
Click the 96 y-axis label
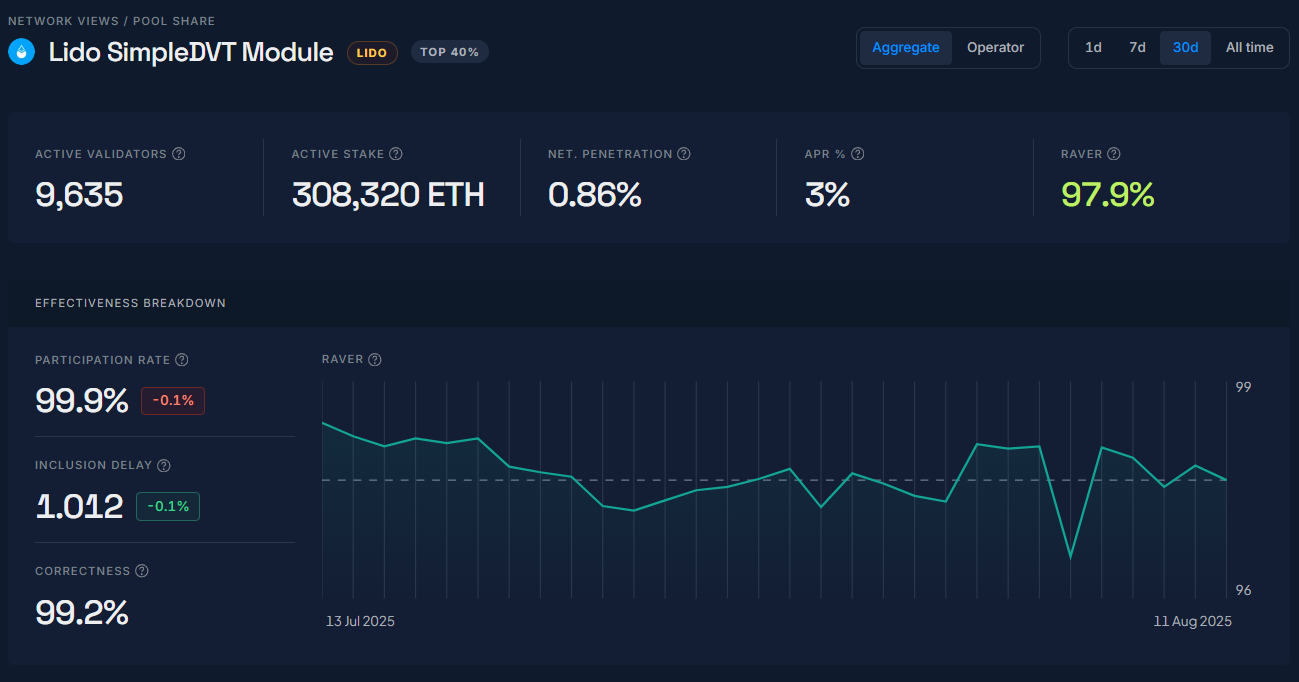[x=1243, y=590]
